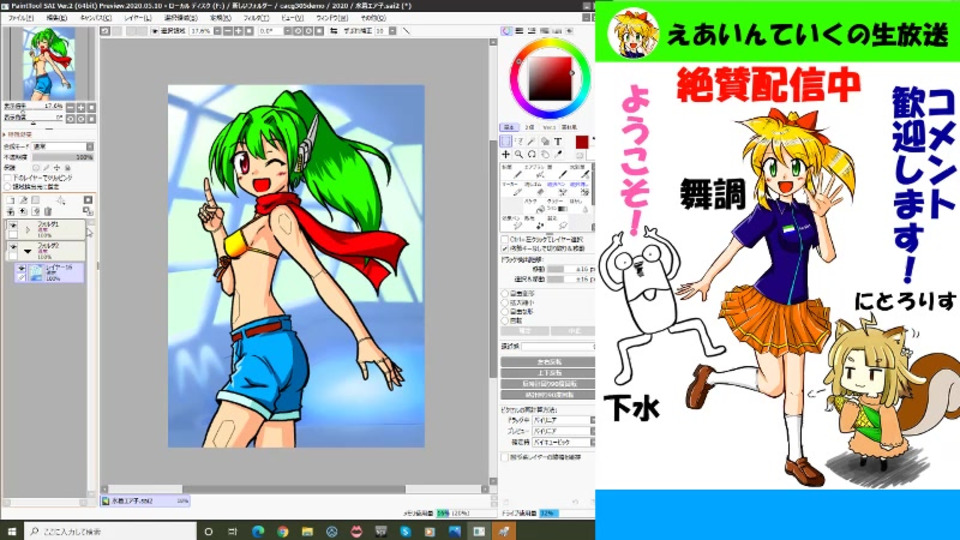Activate the Eyedropper color picker tool
Image resolution: width=960 pixels, height=540 pixels.
click(x=558, y=155)
